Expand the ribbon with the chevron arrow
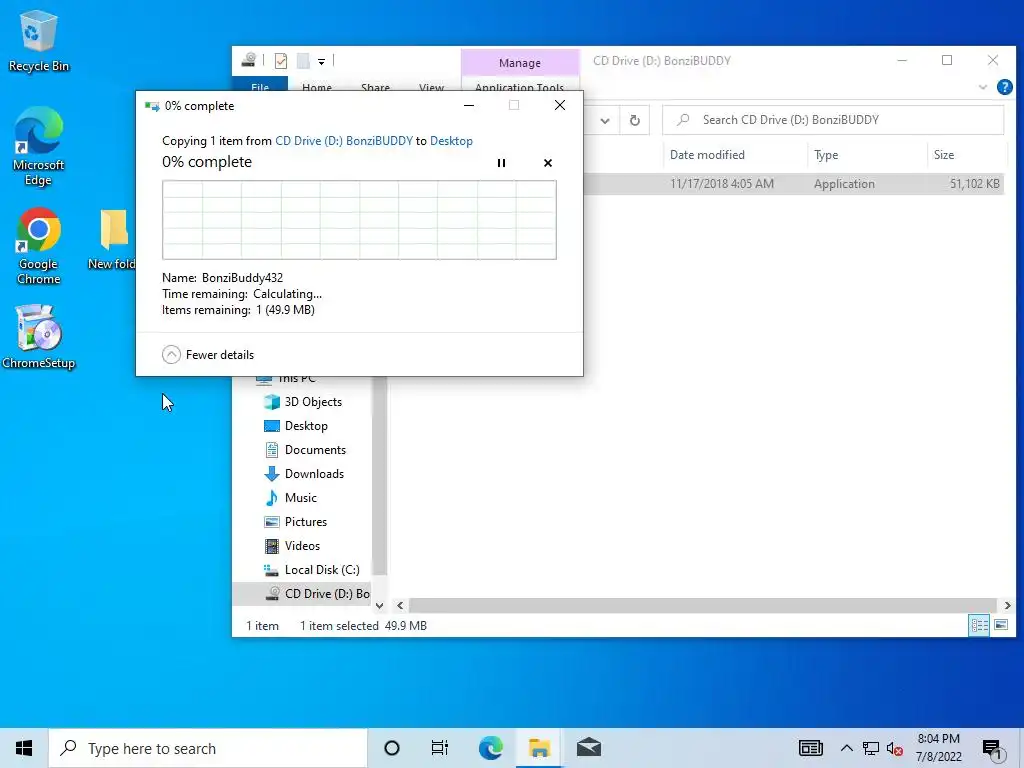 pyautogui.click(x=982, y=87)
